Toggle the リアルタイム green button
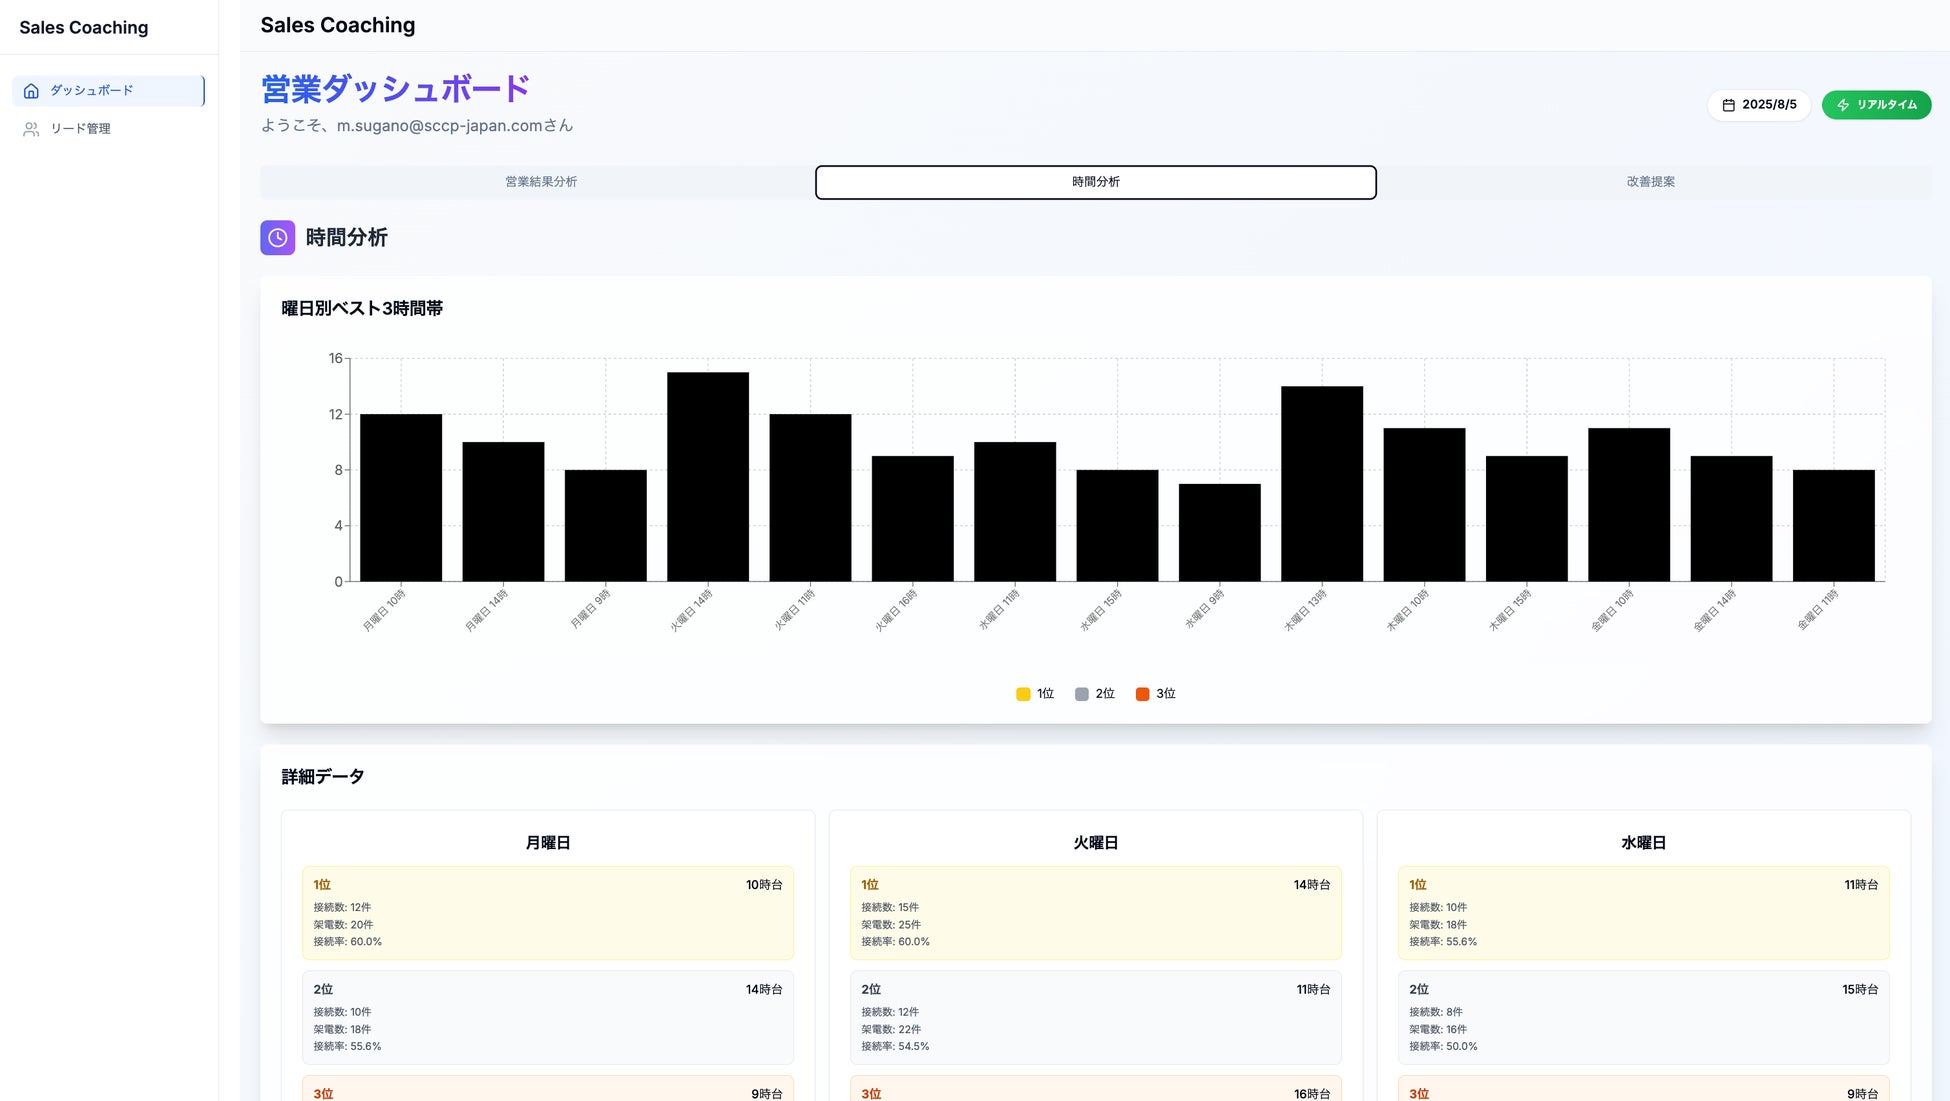The image size is (1950, 1101). pyautogui.click(x=1876, y=105)
